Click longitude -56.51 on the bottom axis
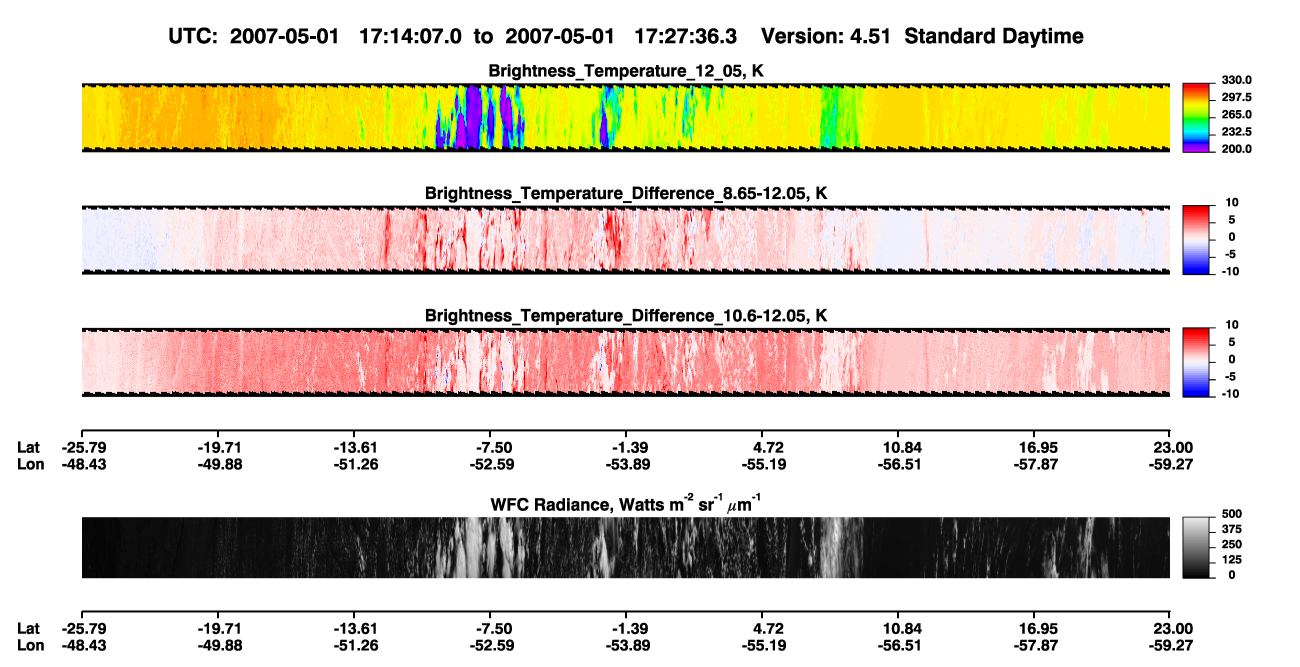1300x667 pixels. click(x=899, y=645)
